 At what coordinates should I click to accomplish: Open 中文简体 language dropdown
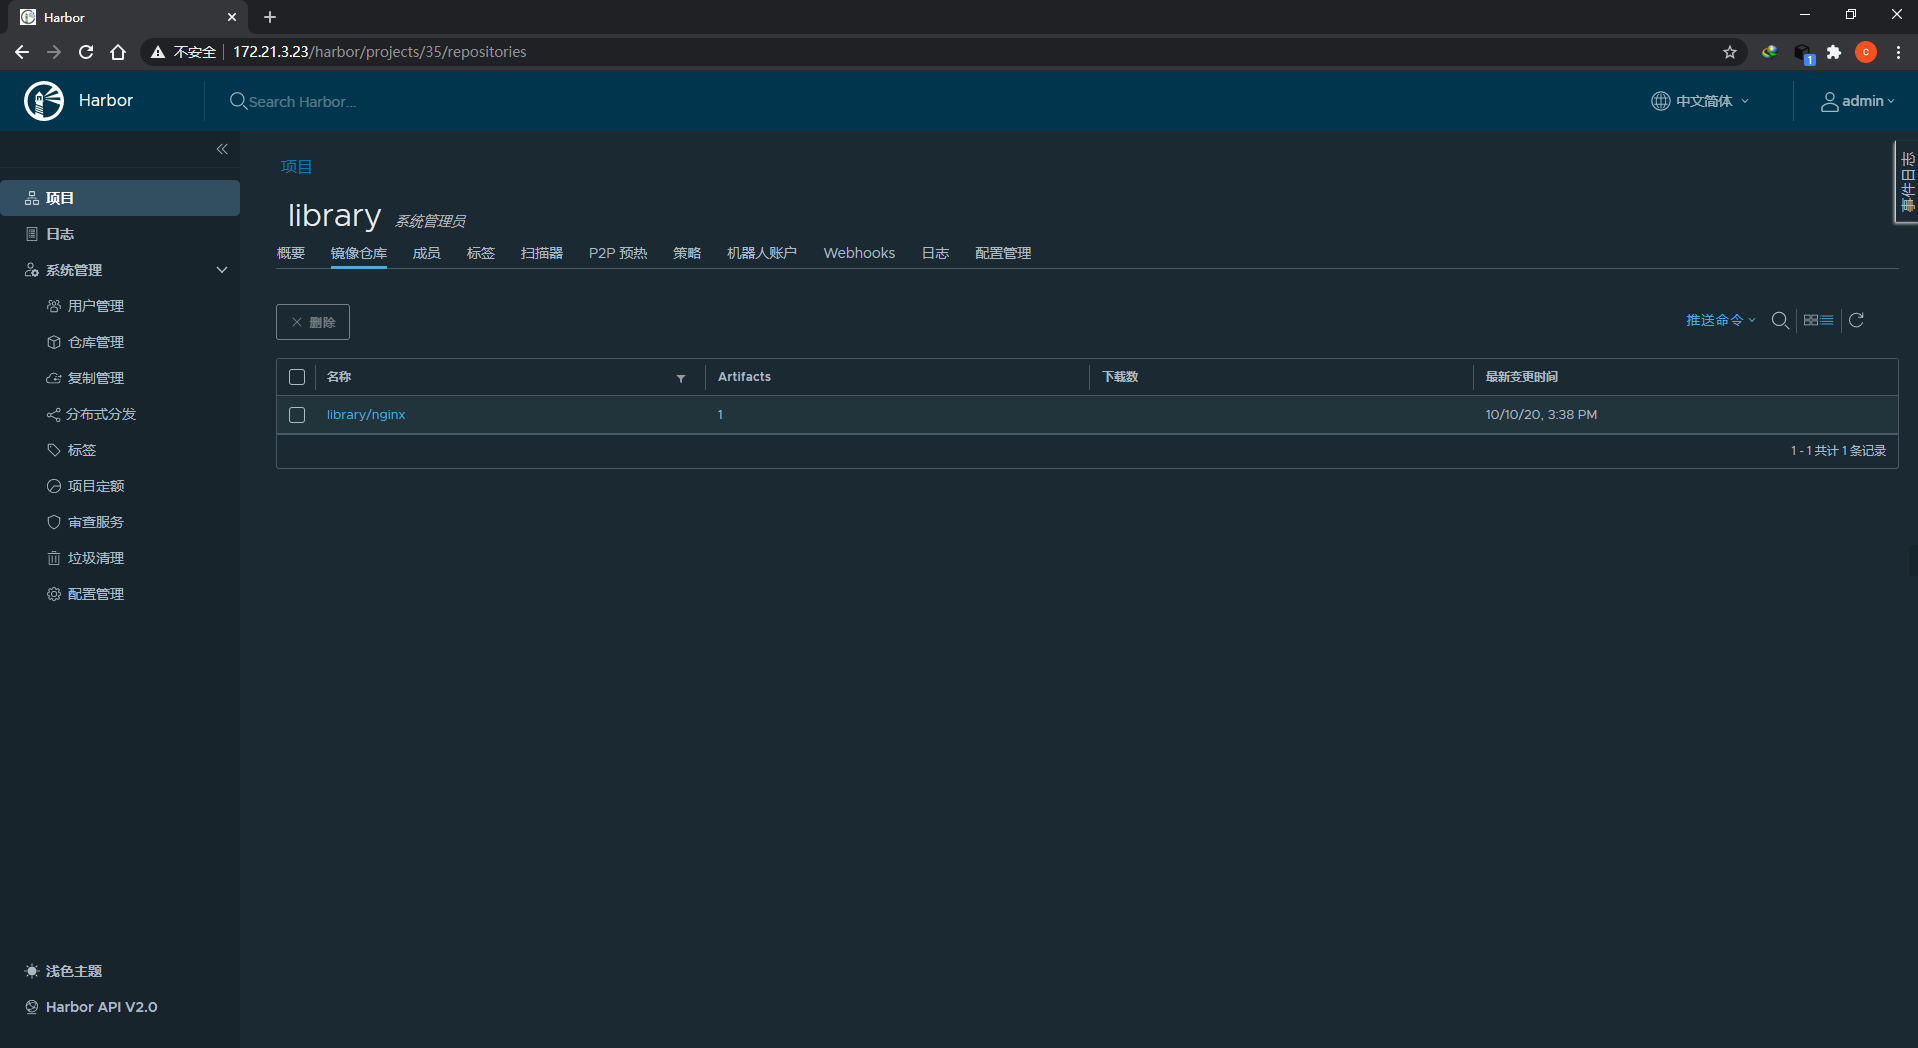point(1700,101)
